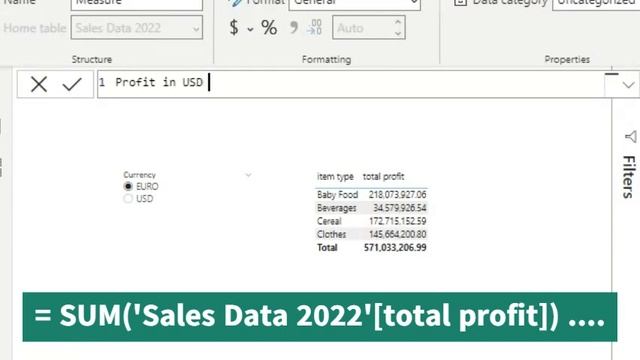Select the EURO radio button
Image resolution: width=640 pixels, height=360 pixels.
pos(128,187)
